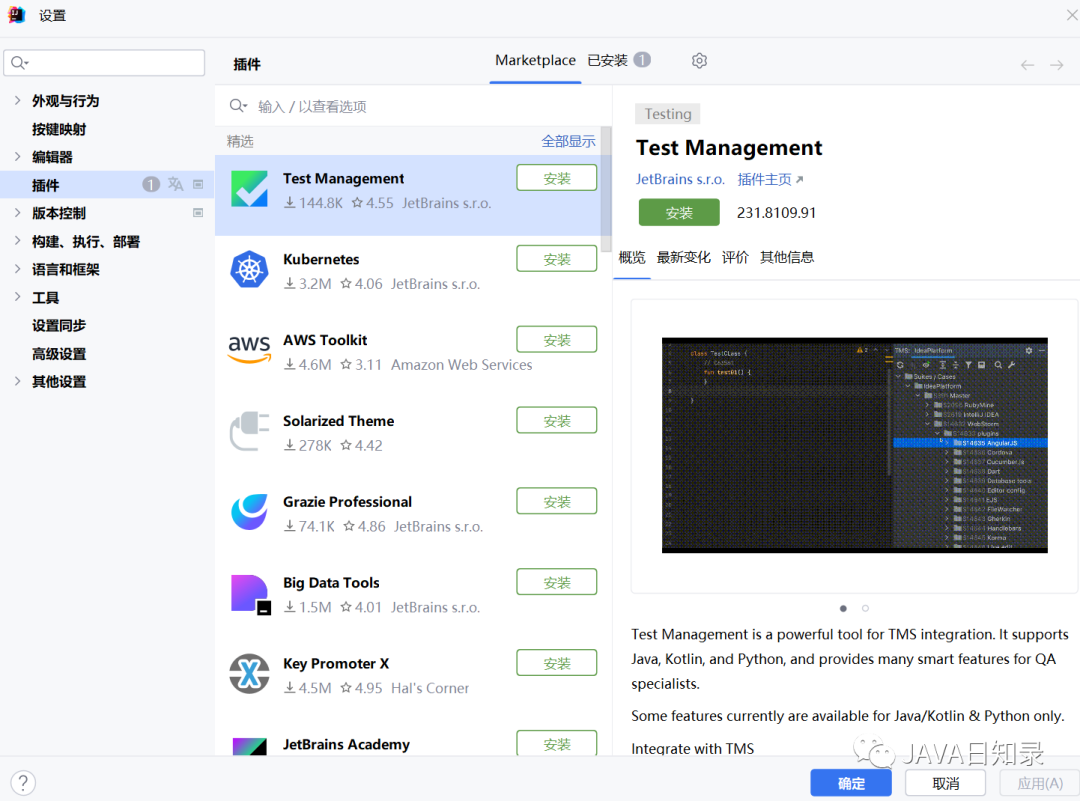
Task: Confirm with the 确定 button
Action: [851, 783]
